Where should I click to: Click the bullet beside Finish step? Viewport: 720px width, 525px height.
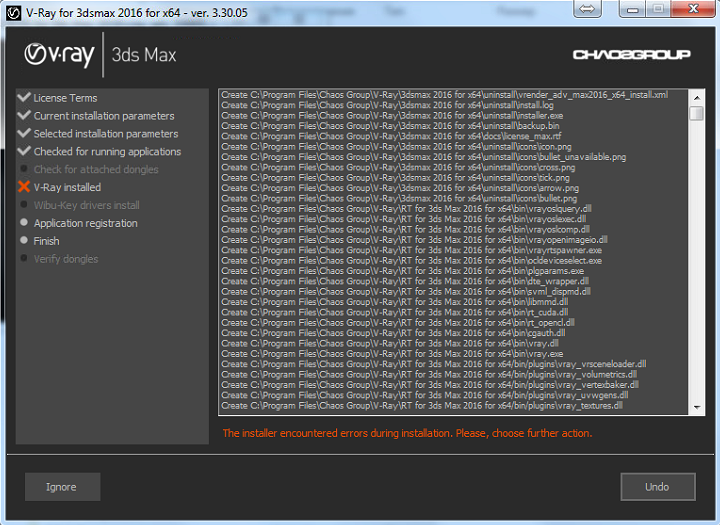point(24,240)
